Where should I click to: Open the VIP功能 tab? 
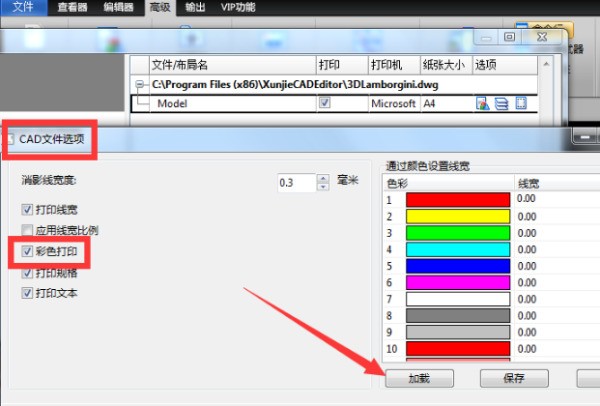pos(237,7)
